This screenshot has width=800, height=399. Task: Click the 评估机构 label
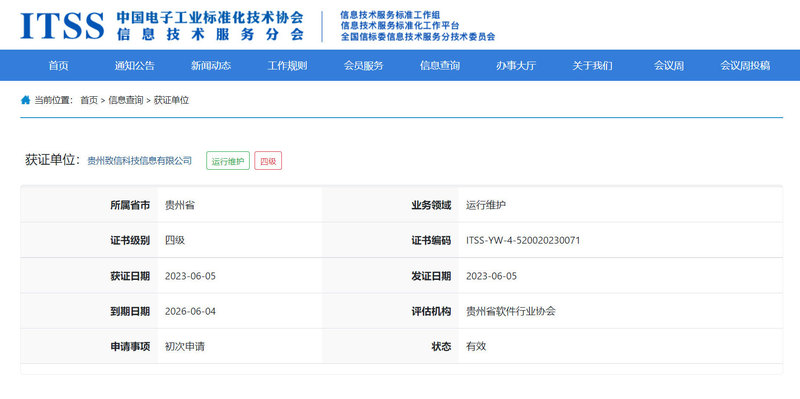(x=431, y=311)
